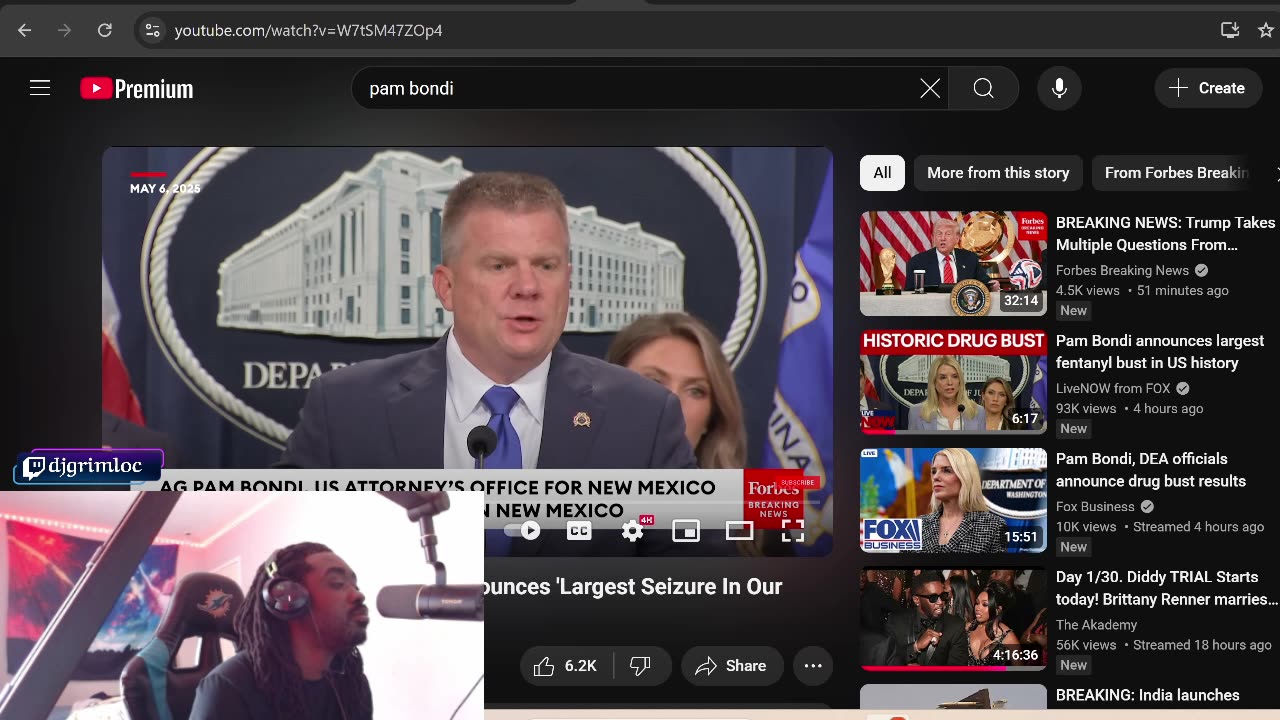Visit the LiveNOW from FOX channel
1280x720 pixels.
click(x=1113, y=388)
